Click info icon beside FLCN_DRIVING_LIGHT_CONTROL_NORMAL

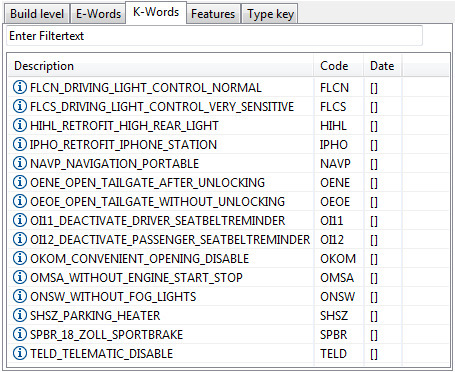(20, 87)
